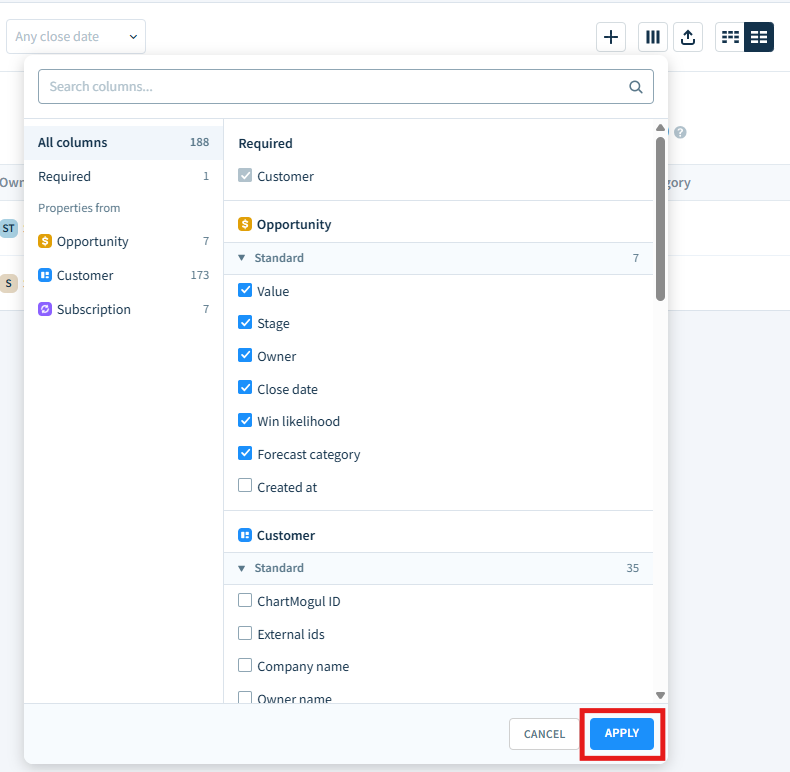
Task: Click the ST owner avatar
Action: 9,228
